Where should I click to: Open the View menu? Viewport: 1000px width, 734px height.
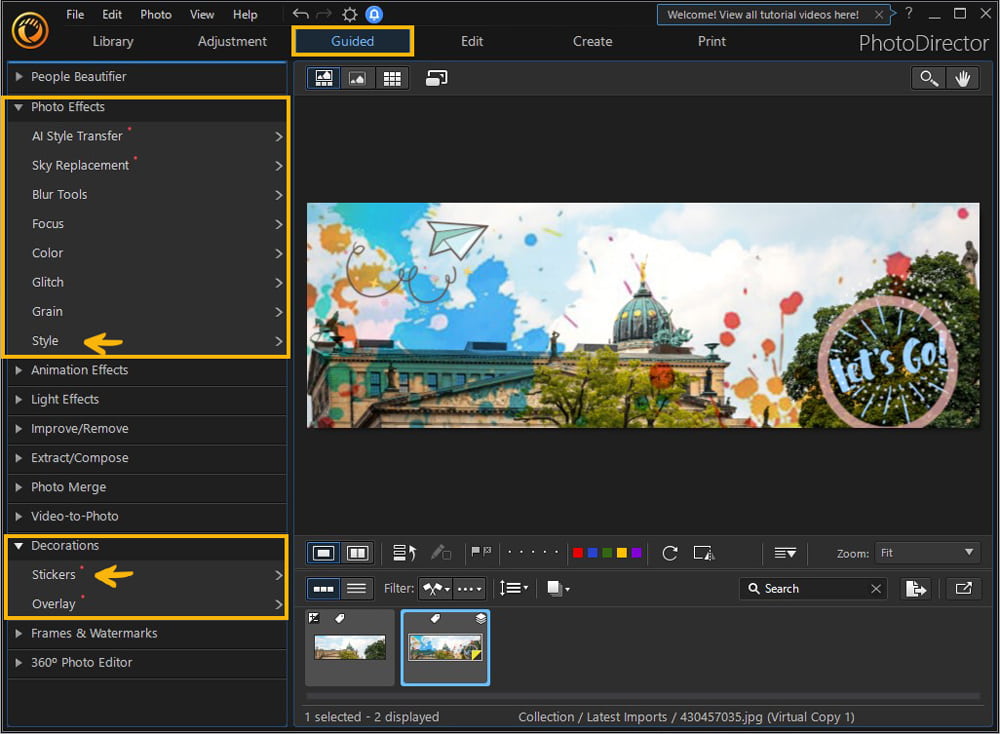click(x=202, y=14)
